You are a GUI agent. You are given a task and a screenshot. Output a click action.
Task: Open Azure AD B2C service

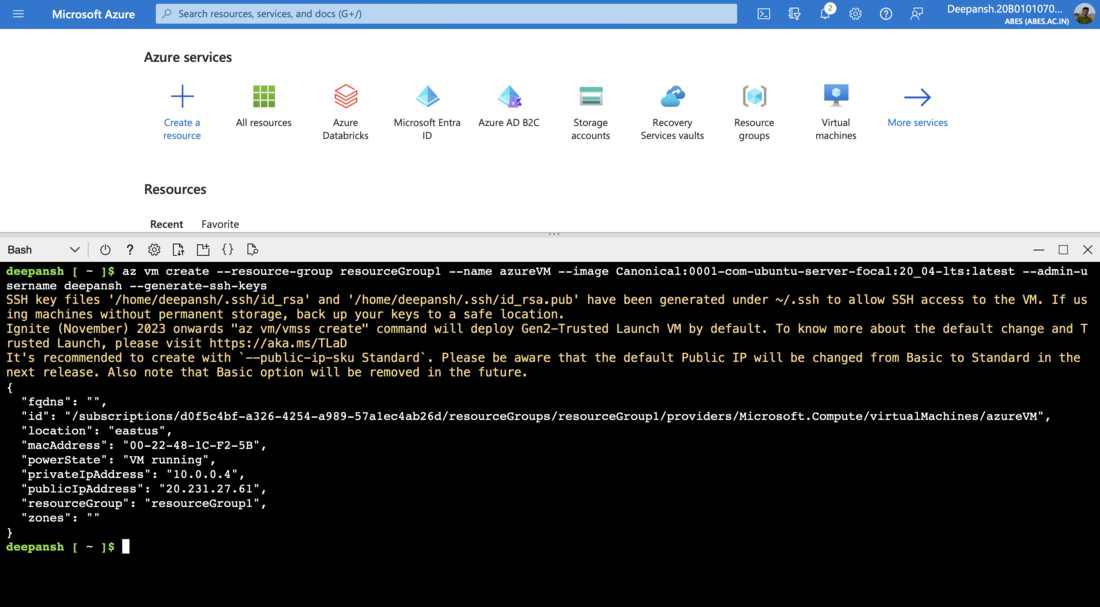[509, 105]
